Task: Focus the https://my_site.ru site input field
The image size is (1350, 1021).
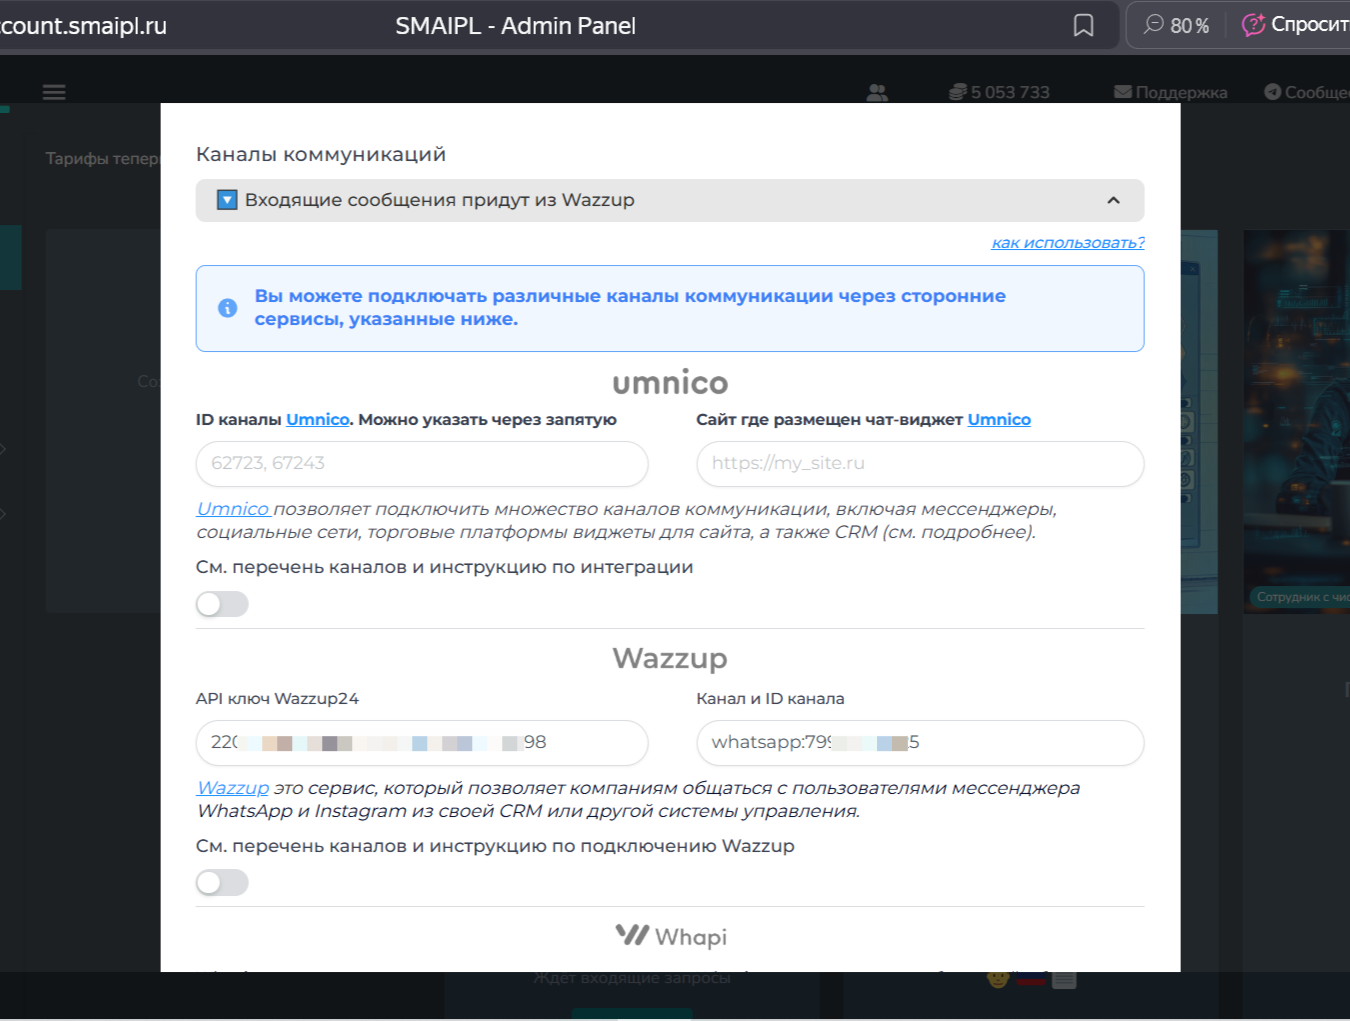Action: click(920, 463)
